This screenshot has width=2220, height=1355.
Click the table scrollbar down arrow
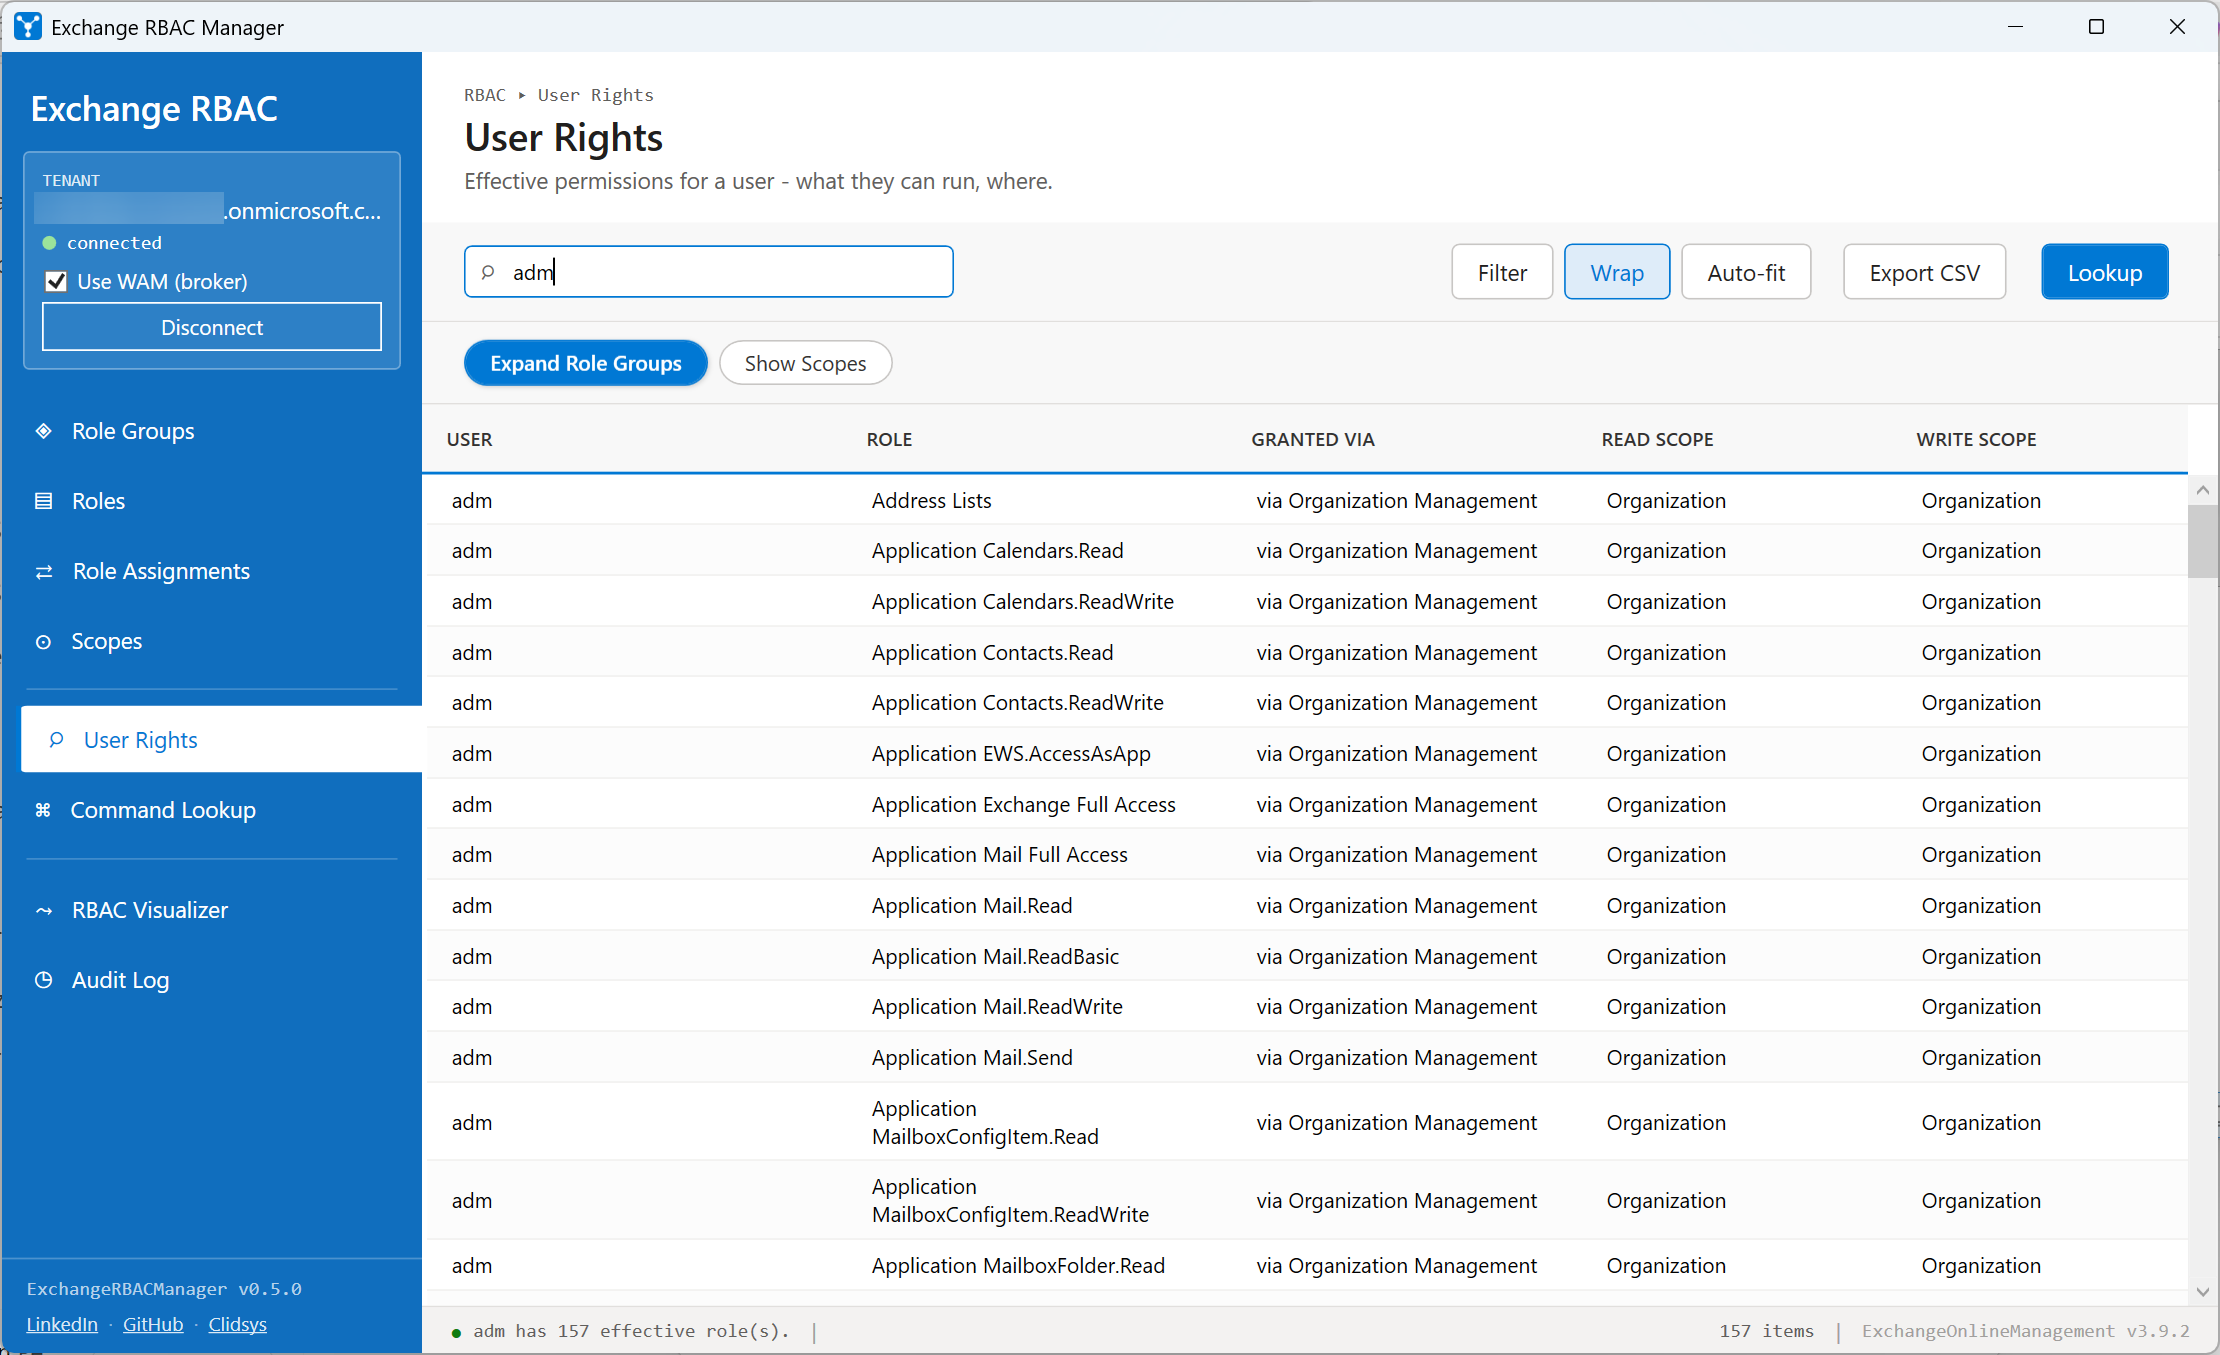coord(2202,1292)
